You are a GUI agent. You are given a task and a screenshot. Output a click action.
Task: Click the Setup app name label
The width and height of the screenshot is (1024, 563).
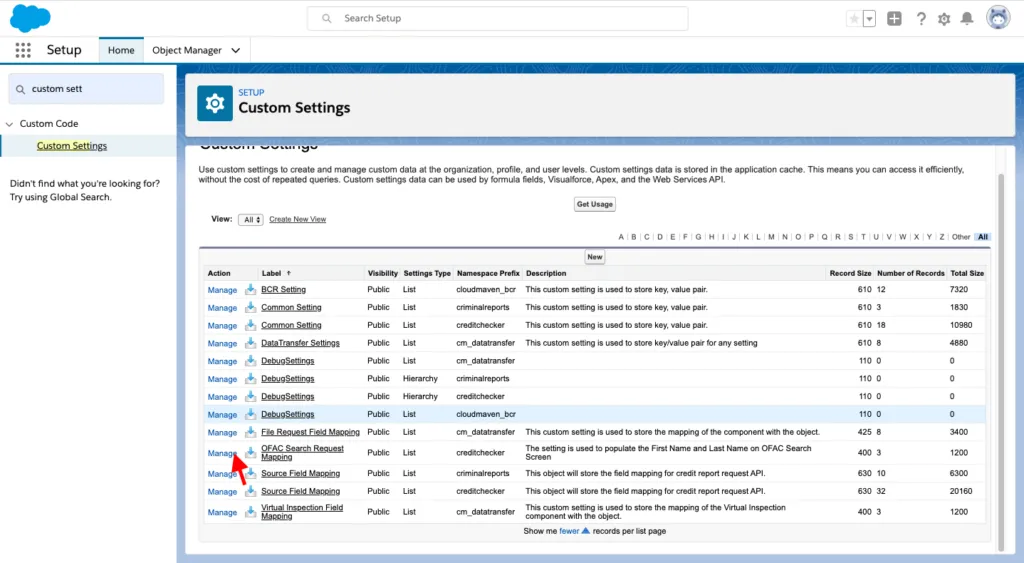[64, 50]
